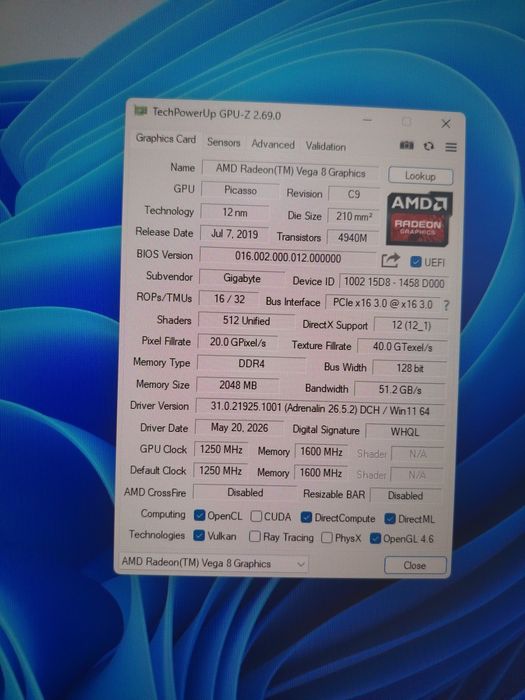Click the Revision field C9
Viewport: 525px width, 700px height.
354,194
